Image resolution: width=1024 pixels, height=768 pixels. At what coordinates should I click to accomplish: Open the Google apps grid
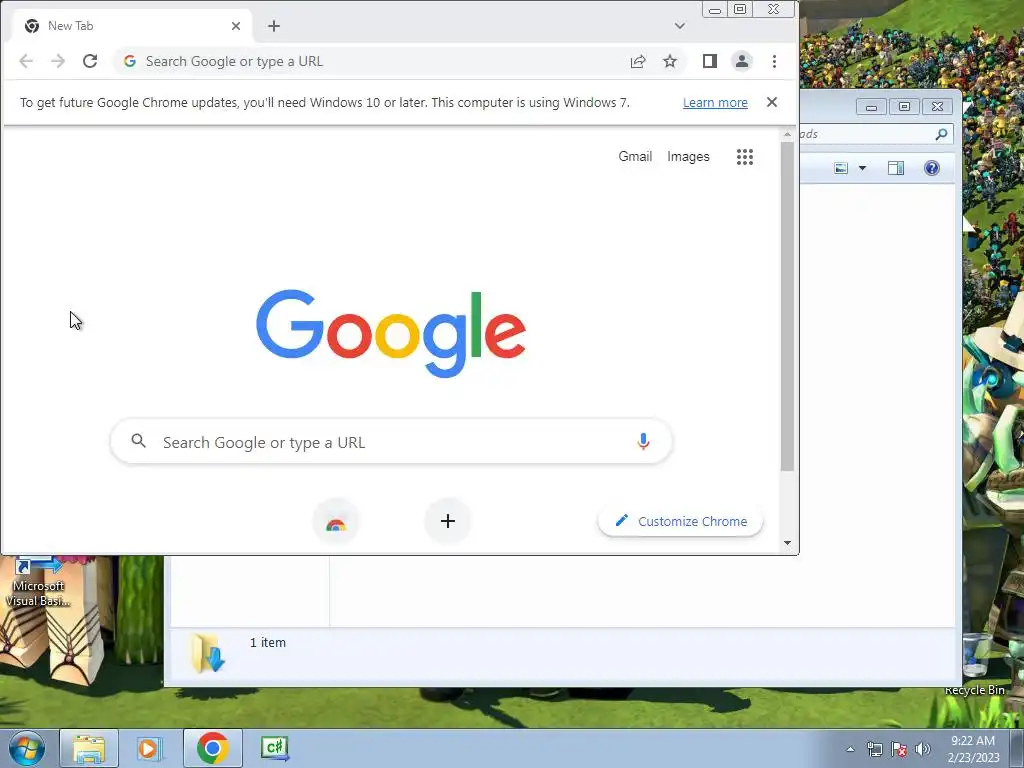pyautogui.click(x=745, y=157)
